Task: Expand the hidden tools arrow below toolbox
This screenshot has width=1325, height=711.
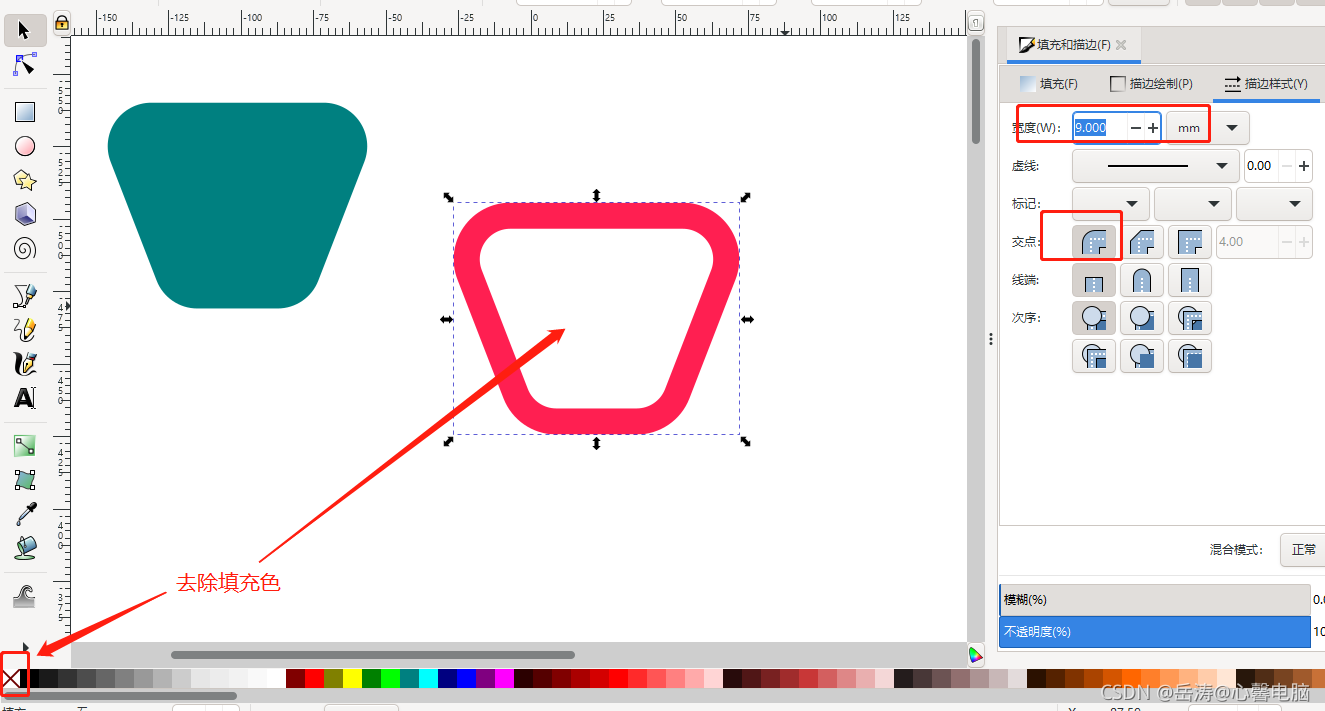Action: (25, 647)
